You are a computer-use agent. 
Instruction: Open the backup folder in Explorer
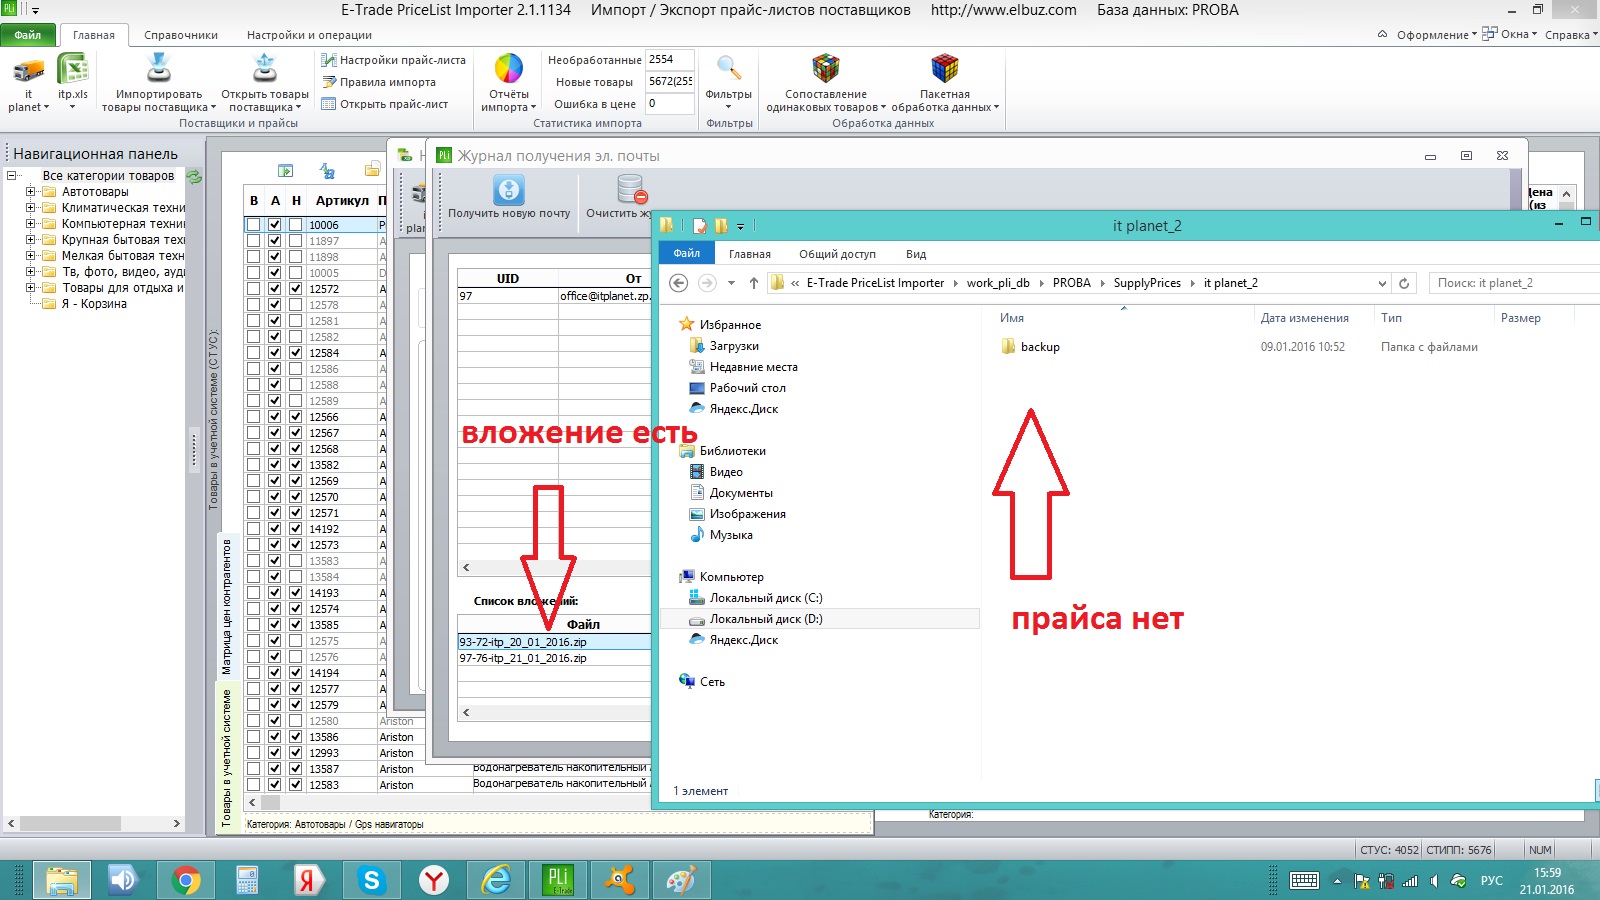(x=1030, y=347)
